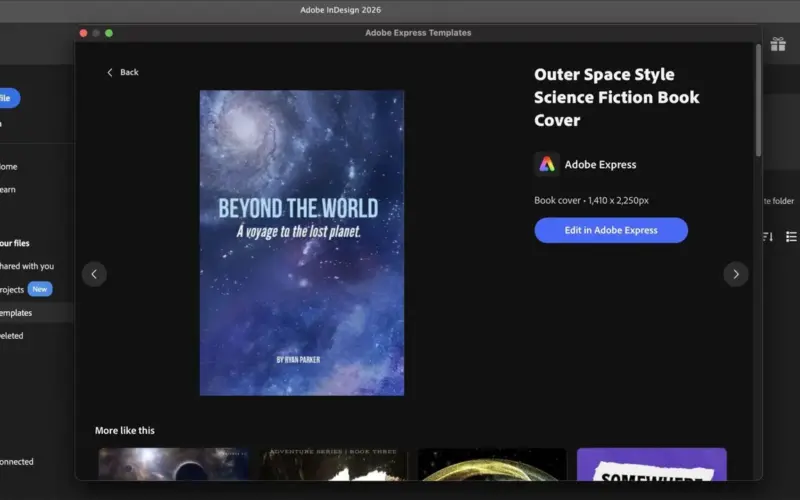Click the Your files sidebar heading
Screen dimensions: 800x500
15,243
